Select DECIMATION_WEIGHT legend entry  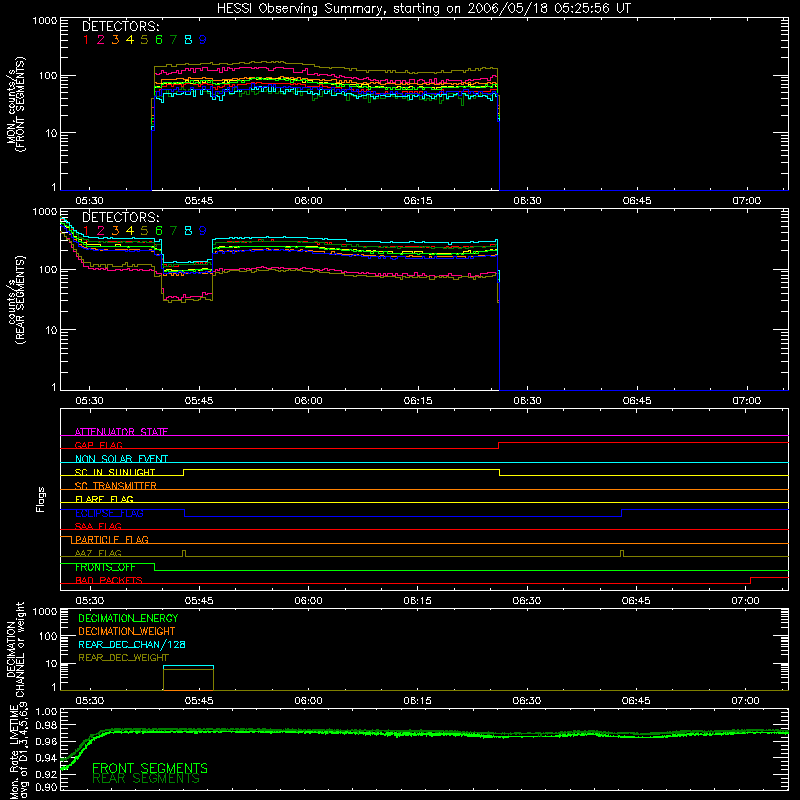pyautogui.click(x=127, y=631)
